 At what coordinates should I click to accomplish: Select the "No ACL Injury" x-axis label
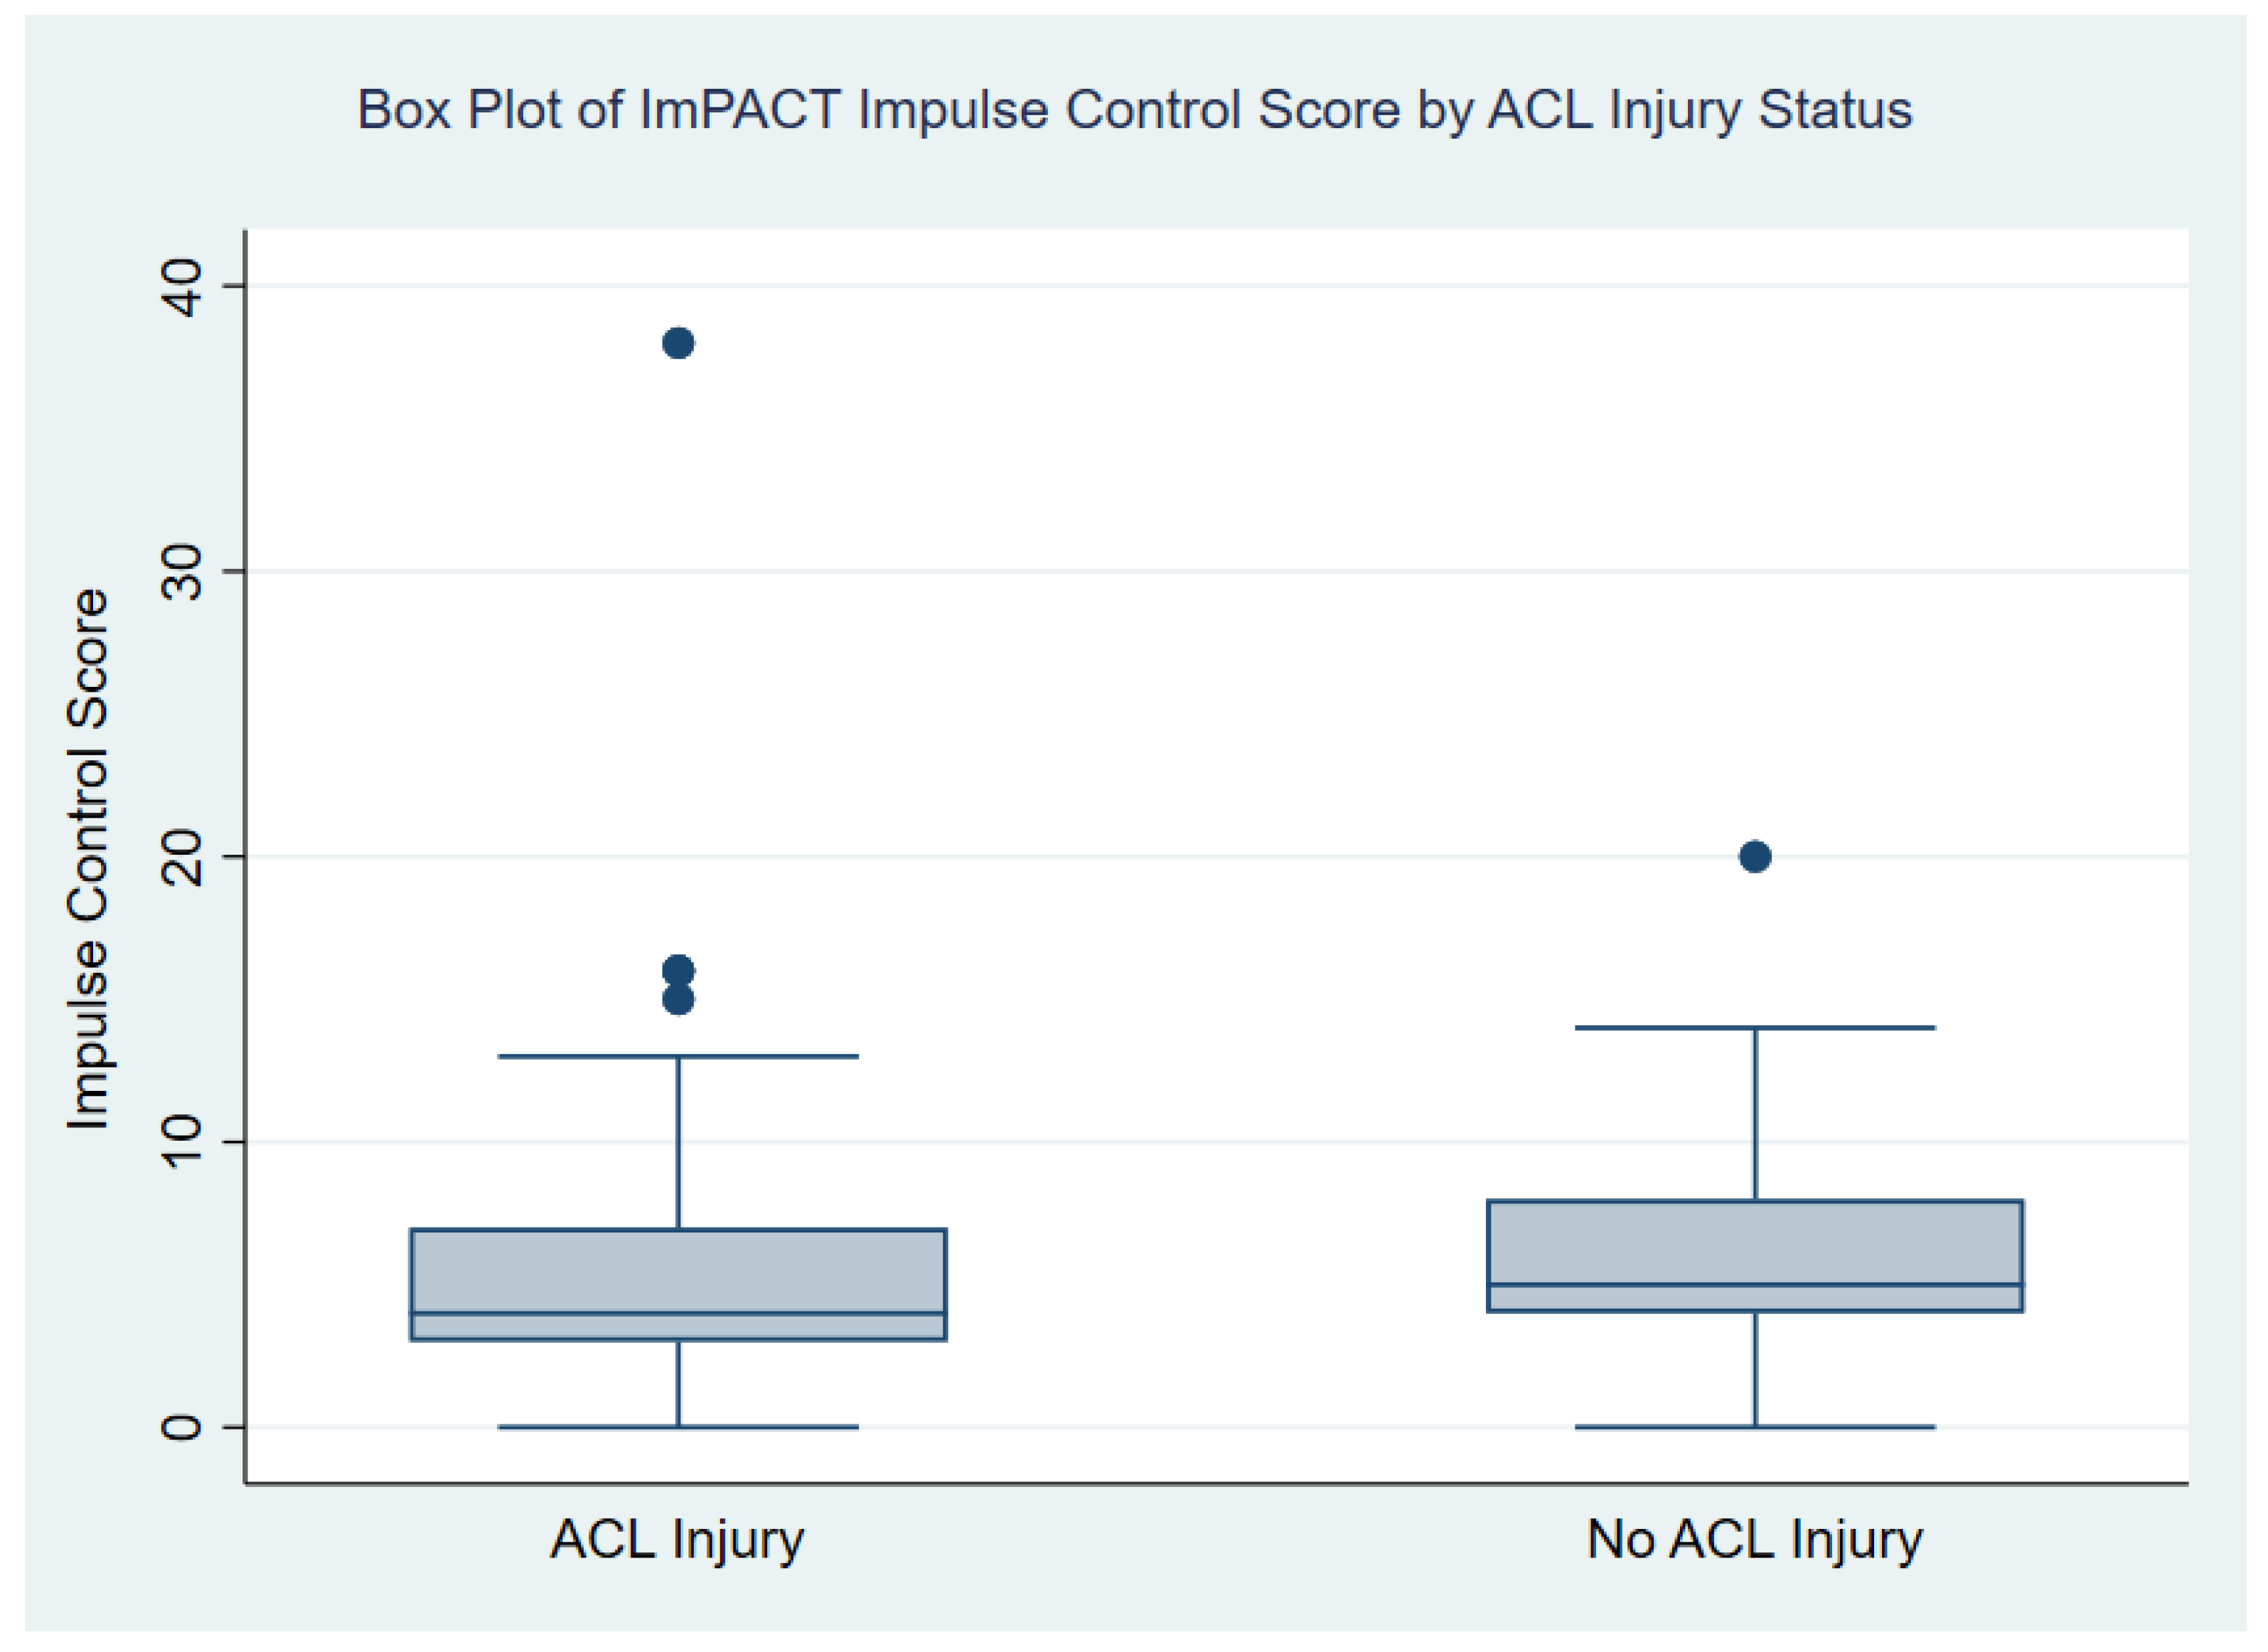pyautogui.click(x=1754, y=1539)
